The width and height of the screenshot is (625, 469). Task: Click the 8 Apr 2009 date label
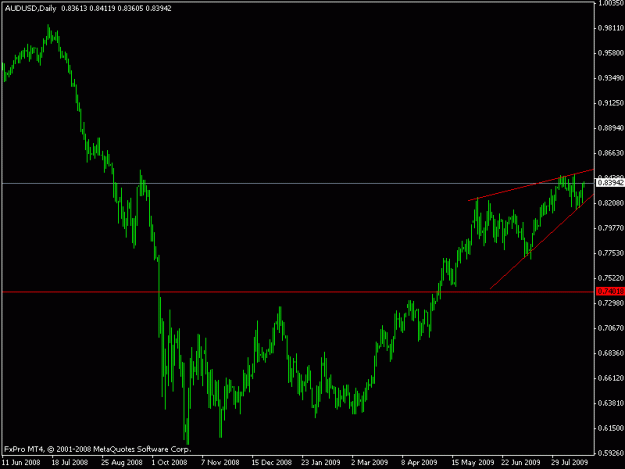click(419, 462)
